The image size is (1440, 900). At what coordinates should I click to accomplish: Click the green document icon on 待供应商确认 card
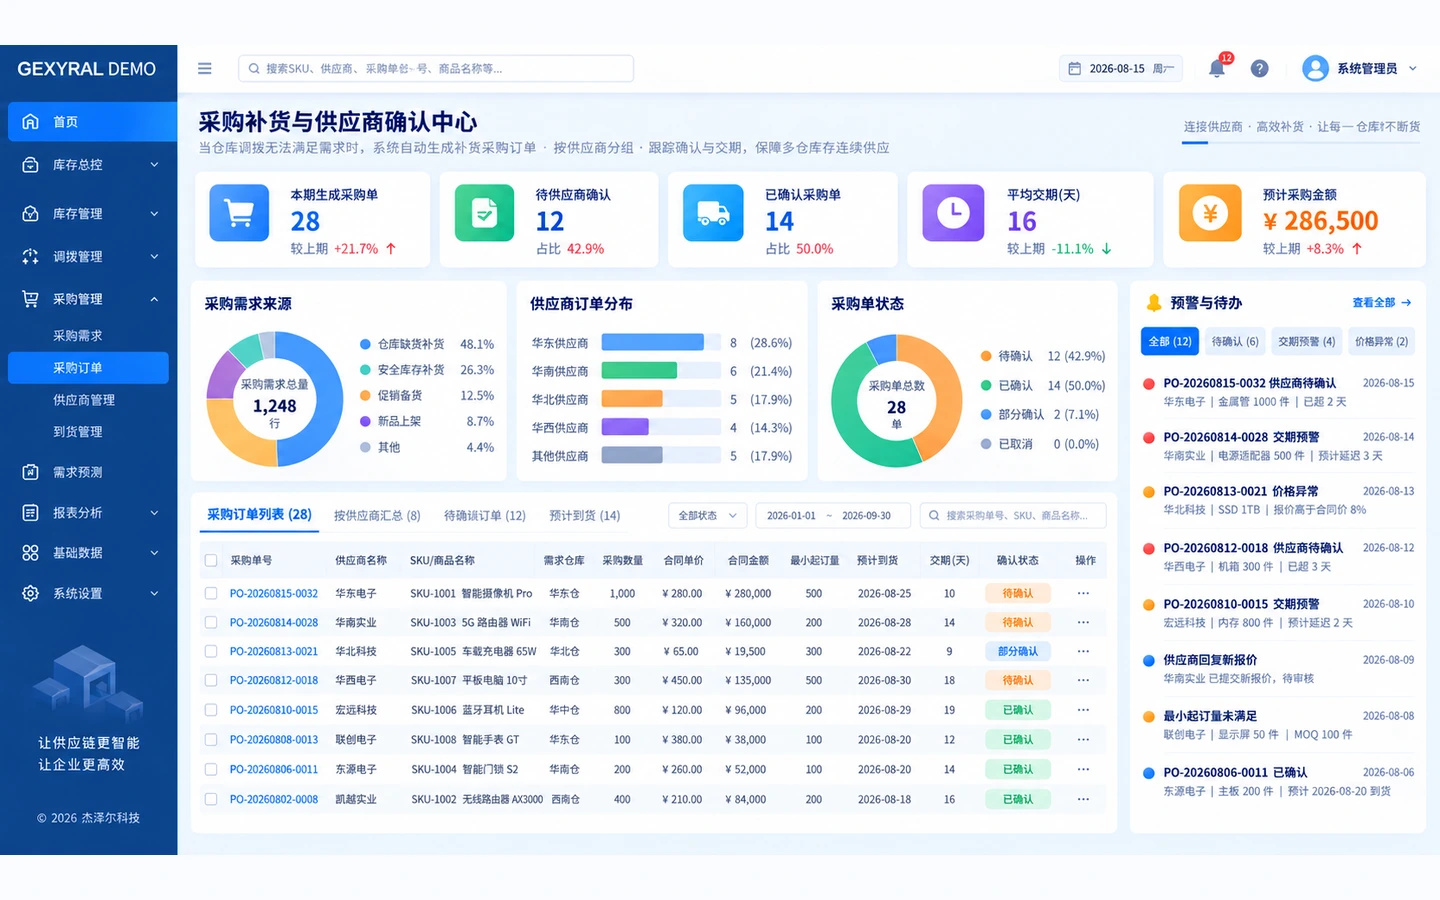(485, 213)
